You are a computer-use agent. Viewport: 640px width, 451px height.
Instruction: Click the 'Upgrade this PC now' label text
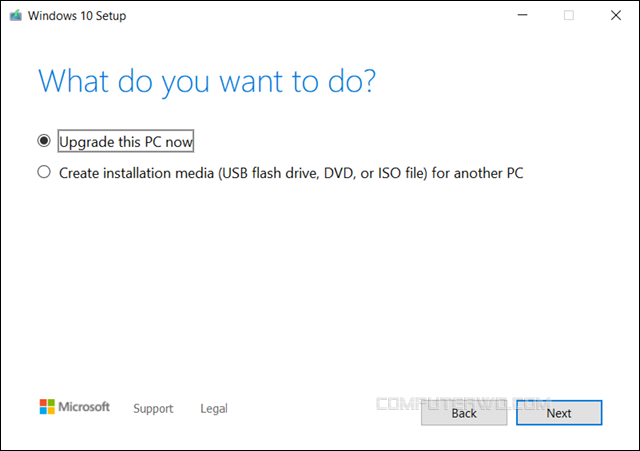(126, 142)
